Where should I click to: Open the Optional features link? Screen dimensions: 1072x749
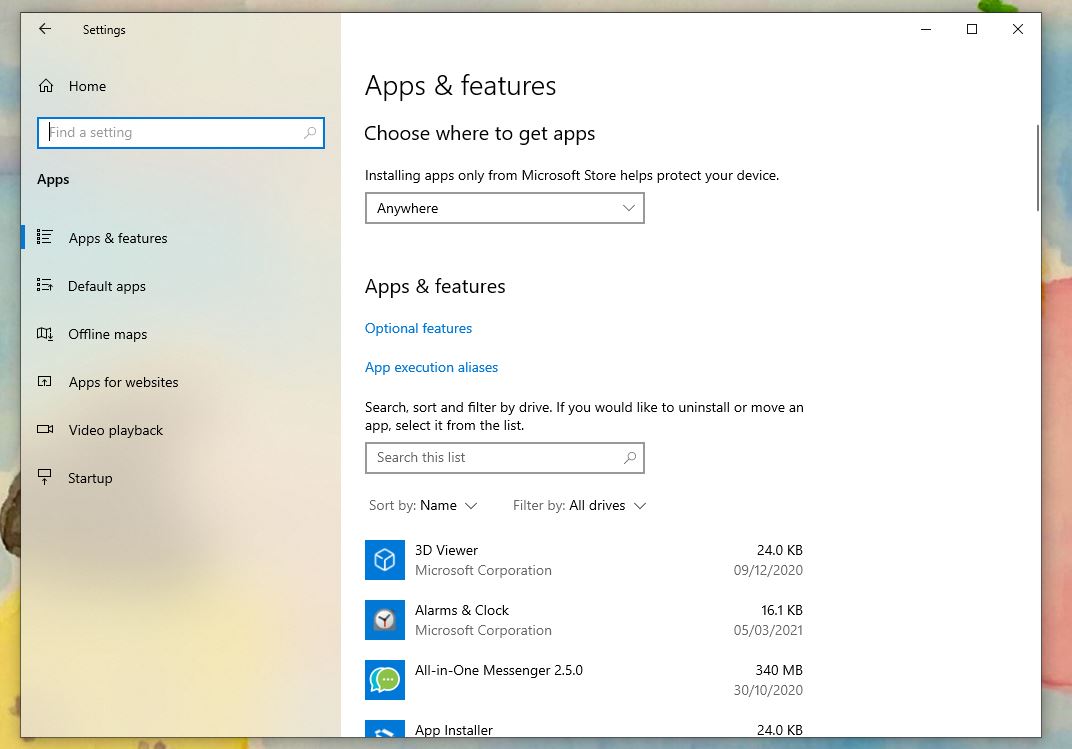click(418, 328)
